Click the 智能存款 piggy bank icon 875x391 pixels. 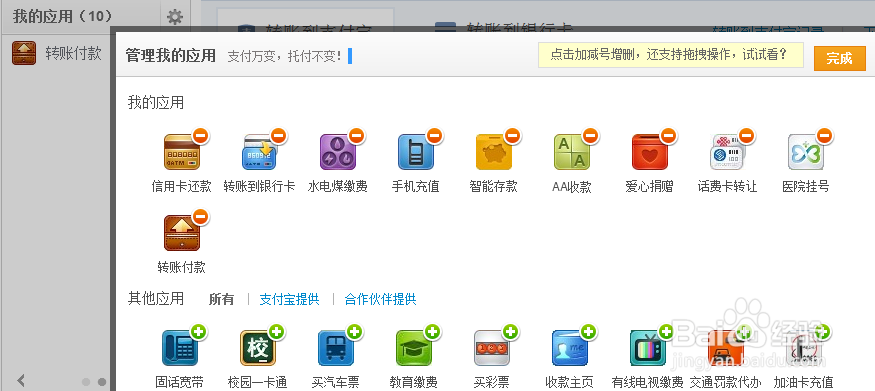tap(494, 152)
